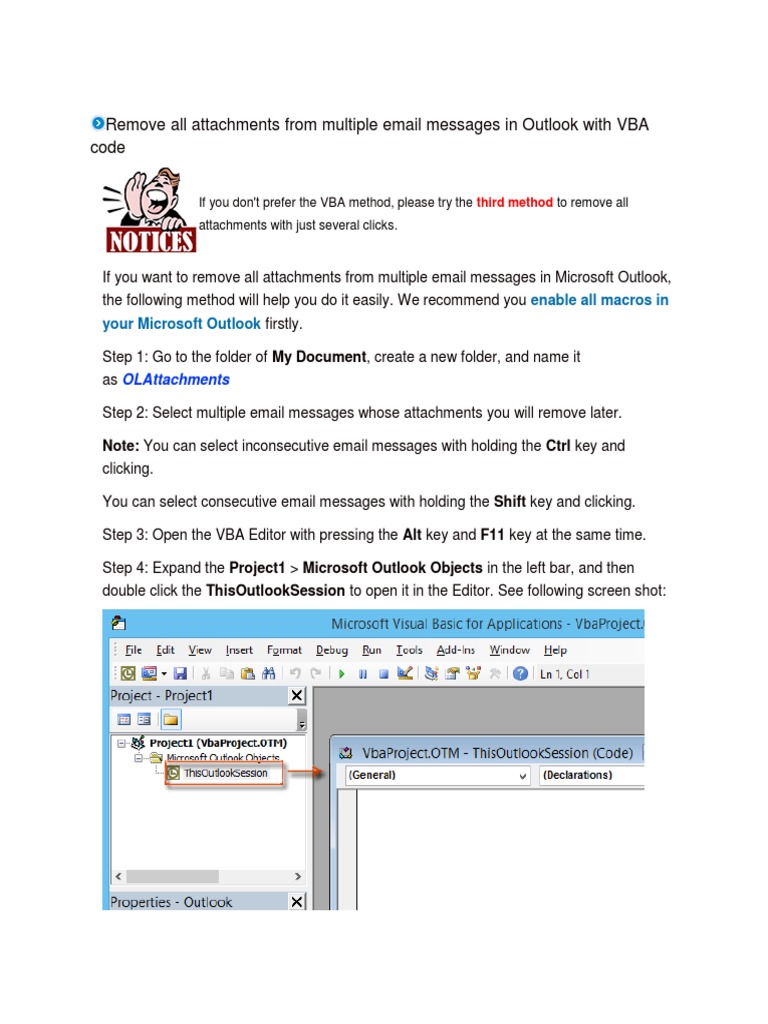Open the View menu
The width and height of the screenshot is (768, 1024).
(200, 650)
